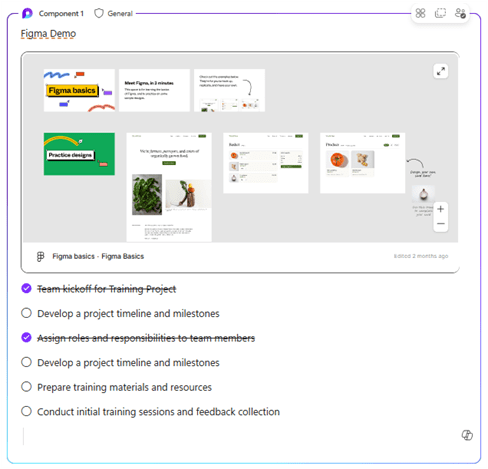Check Conduct initial training sessions task
The image size is (488, 469).
pos(26,411)
